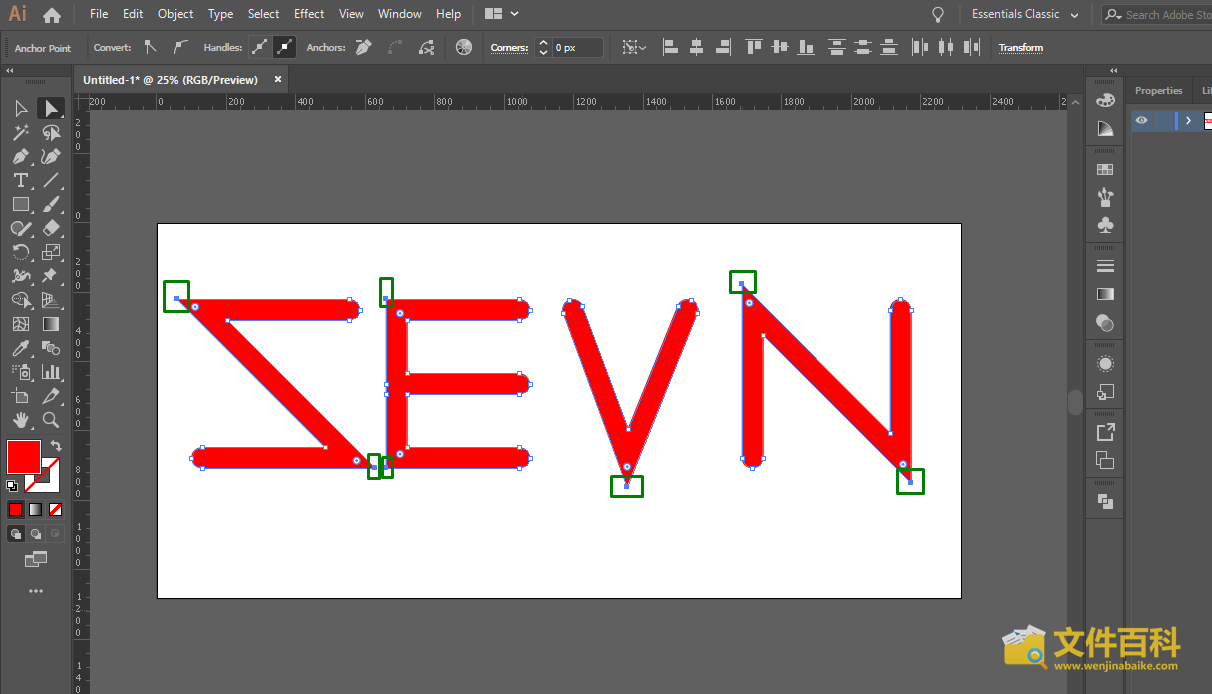
Task: Pick the Eyedropper tool
Action: (x=20, y=348)
